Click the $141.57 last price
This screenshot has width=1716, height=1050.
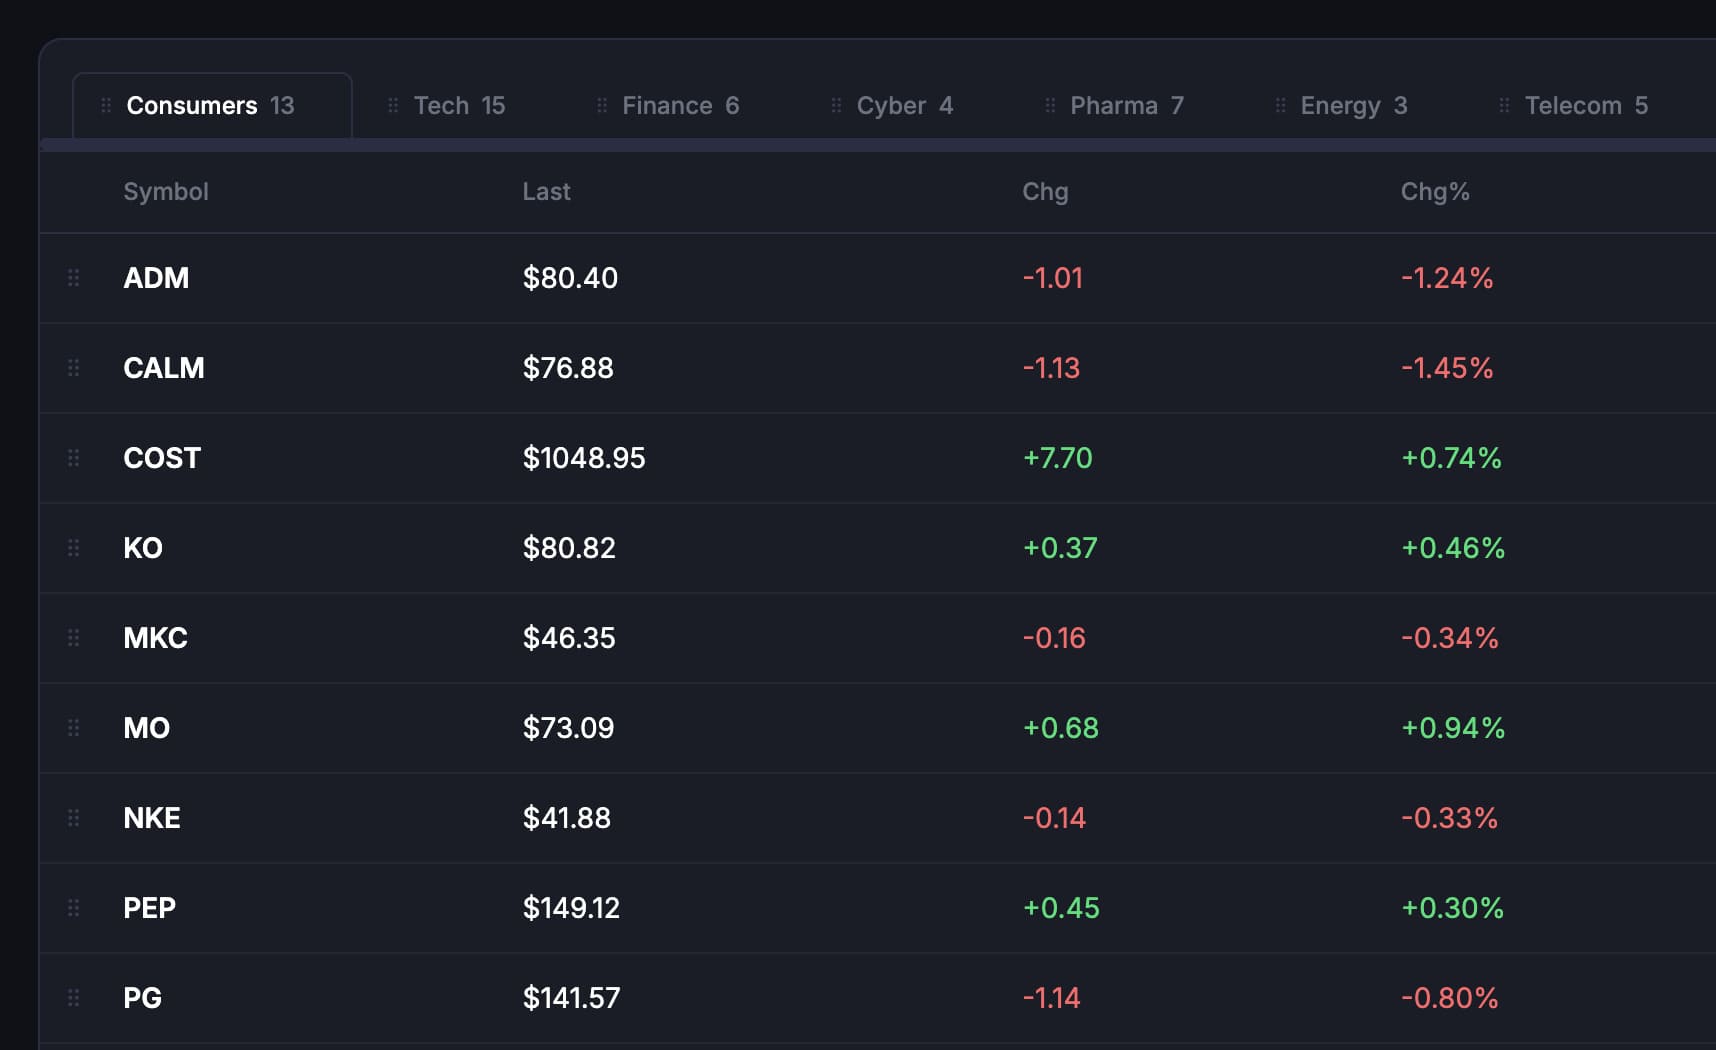[571, 998]
